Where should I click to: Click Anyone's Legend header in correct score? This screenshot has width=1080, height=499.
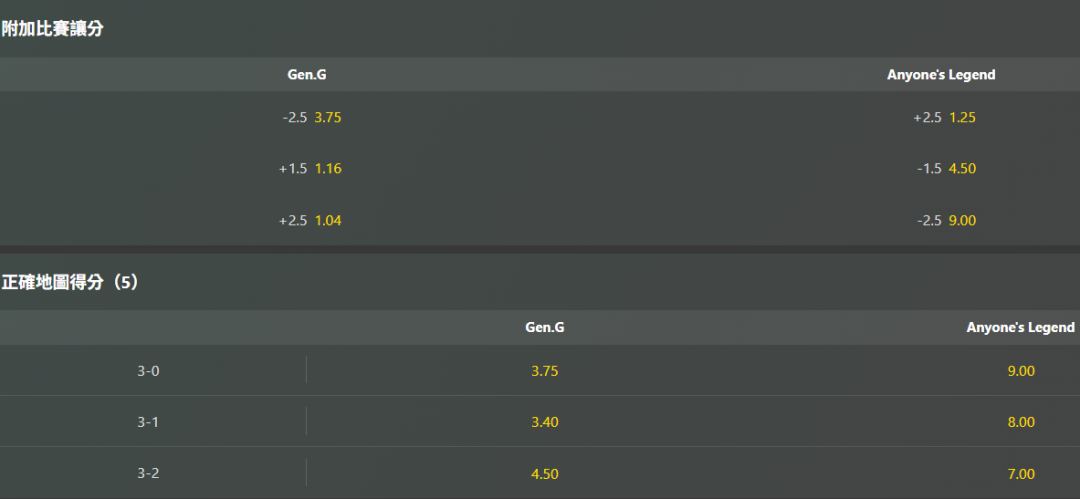[x=1020, y=327]
